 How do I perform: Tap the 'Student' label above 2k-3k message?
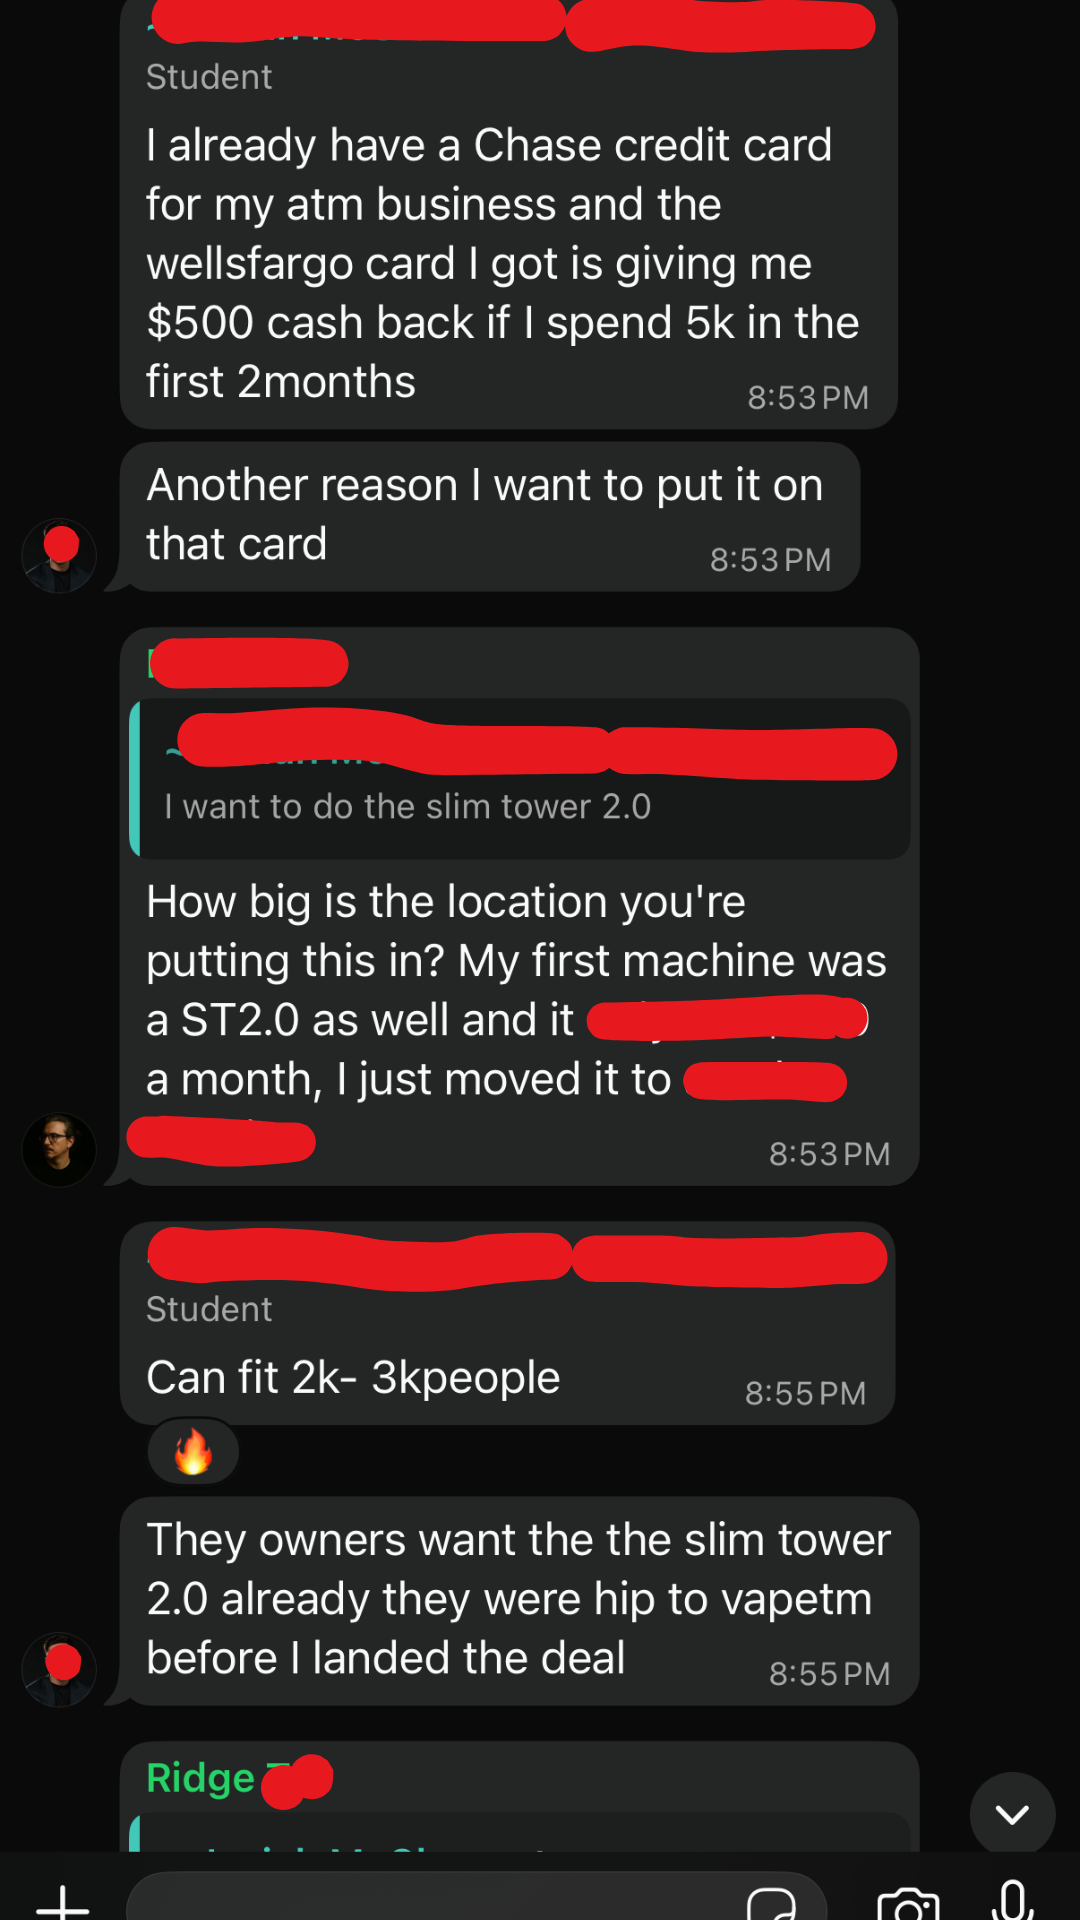[x=209, y=1309]
